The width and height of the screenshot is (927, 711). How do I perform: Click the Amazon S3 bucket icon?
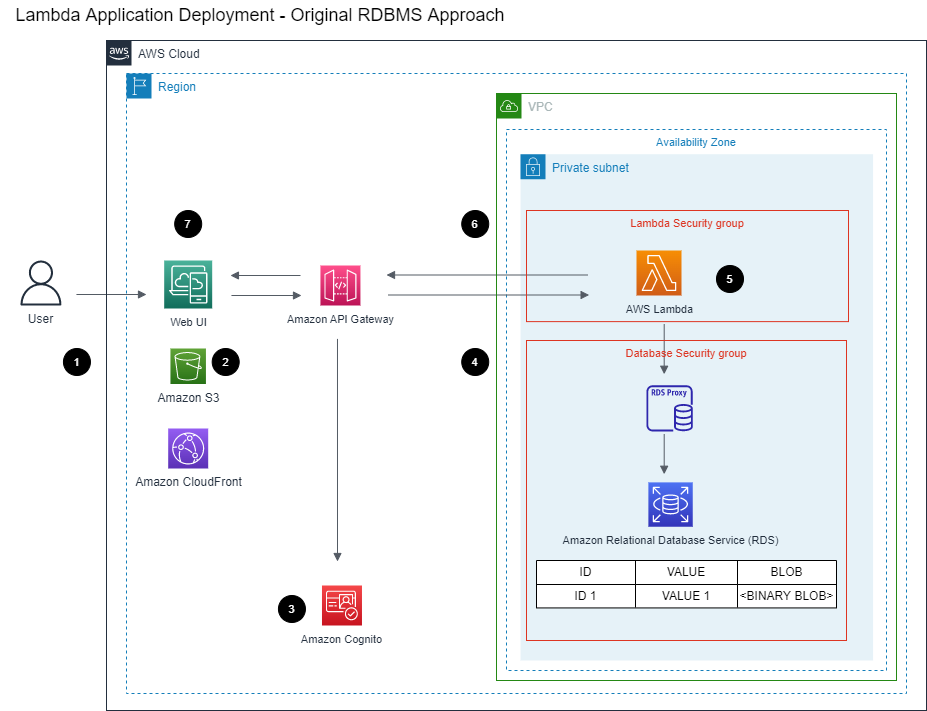pyautogui.click(x=188, y=366)
